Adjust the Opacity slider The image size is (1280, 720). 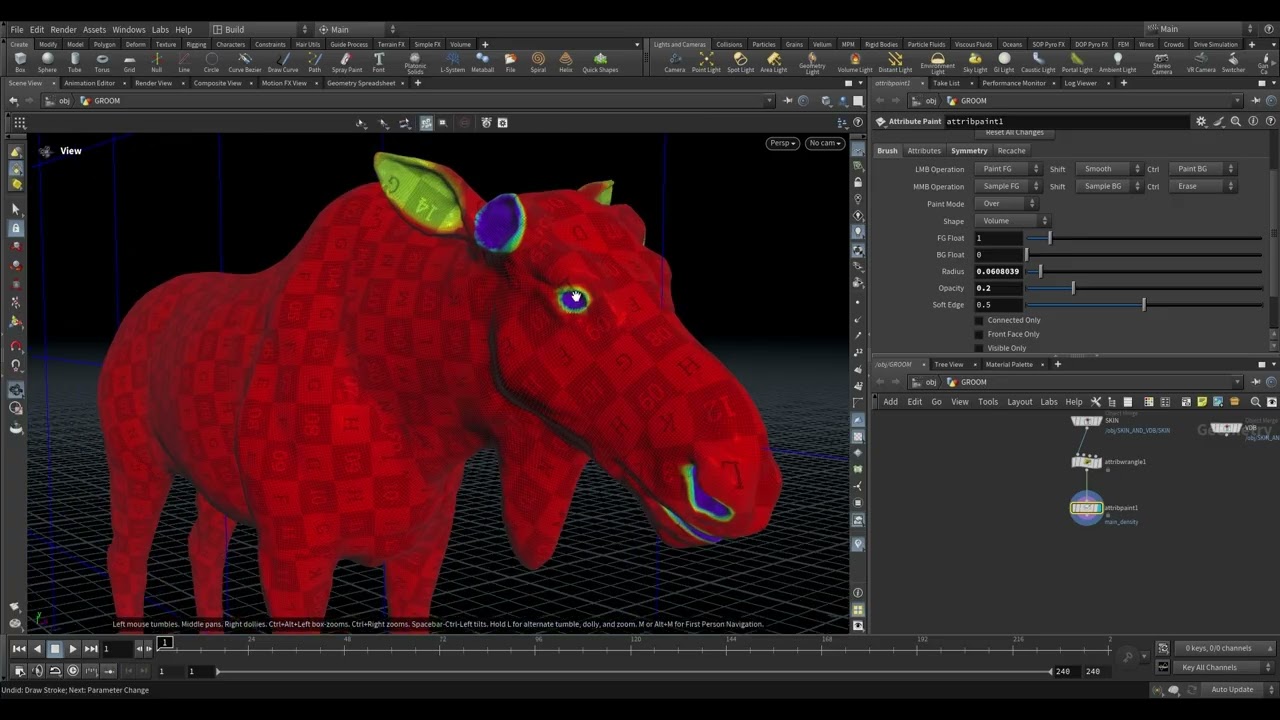(1144, 288)
